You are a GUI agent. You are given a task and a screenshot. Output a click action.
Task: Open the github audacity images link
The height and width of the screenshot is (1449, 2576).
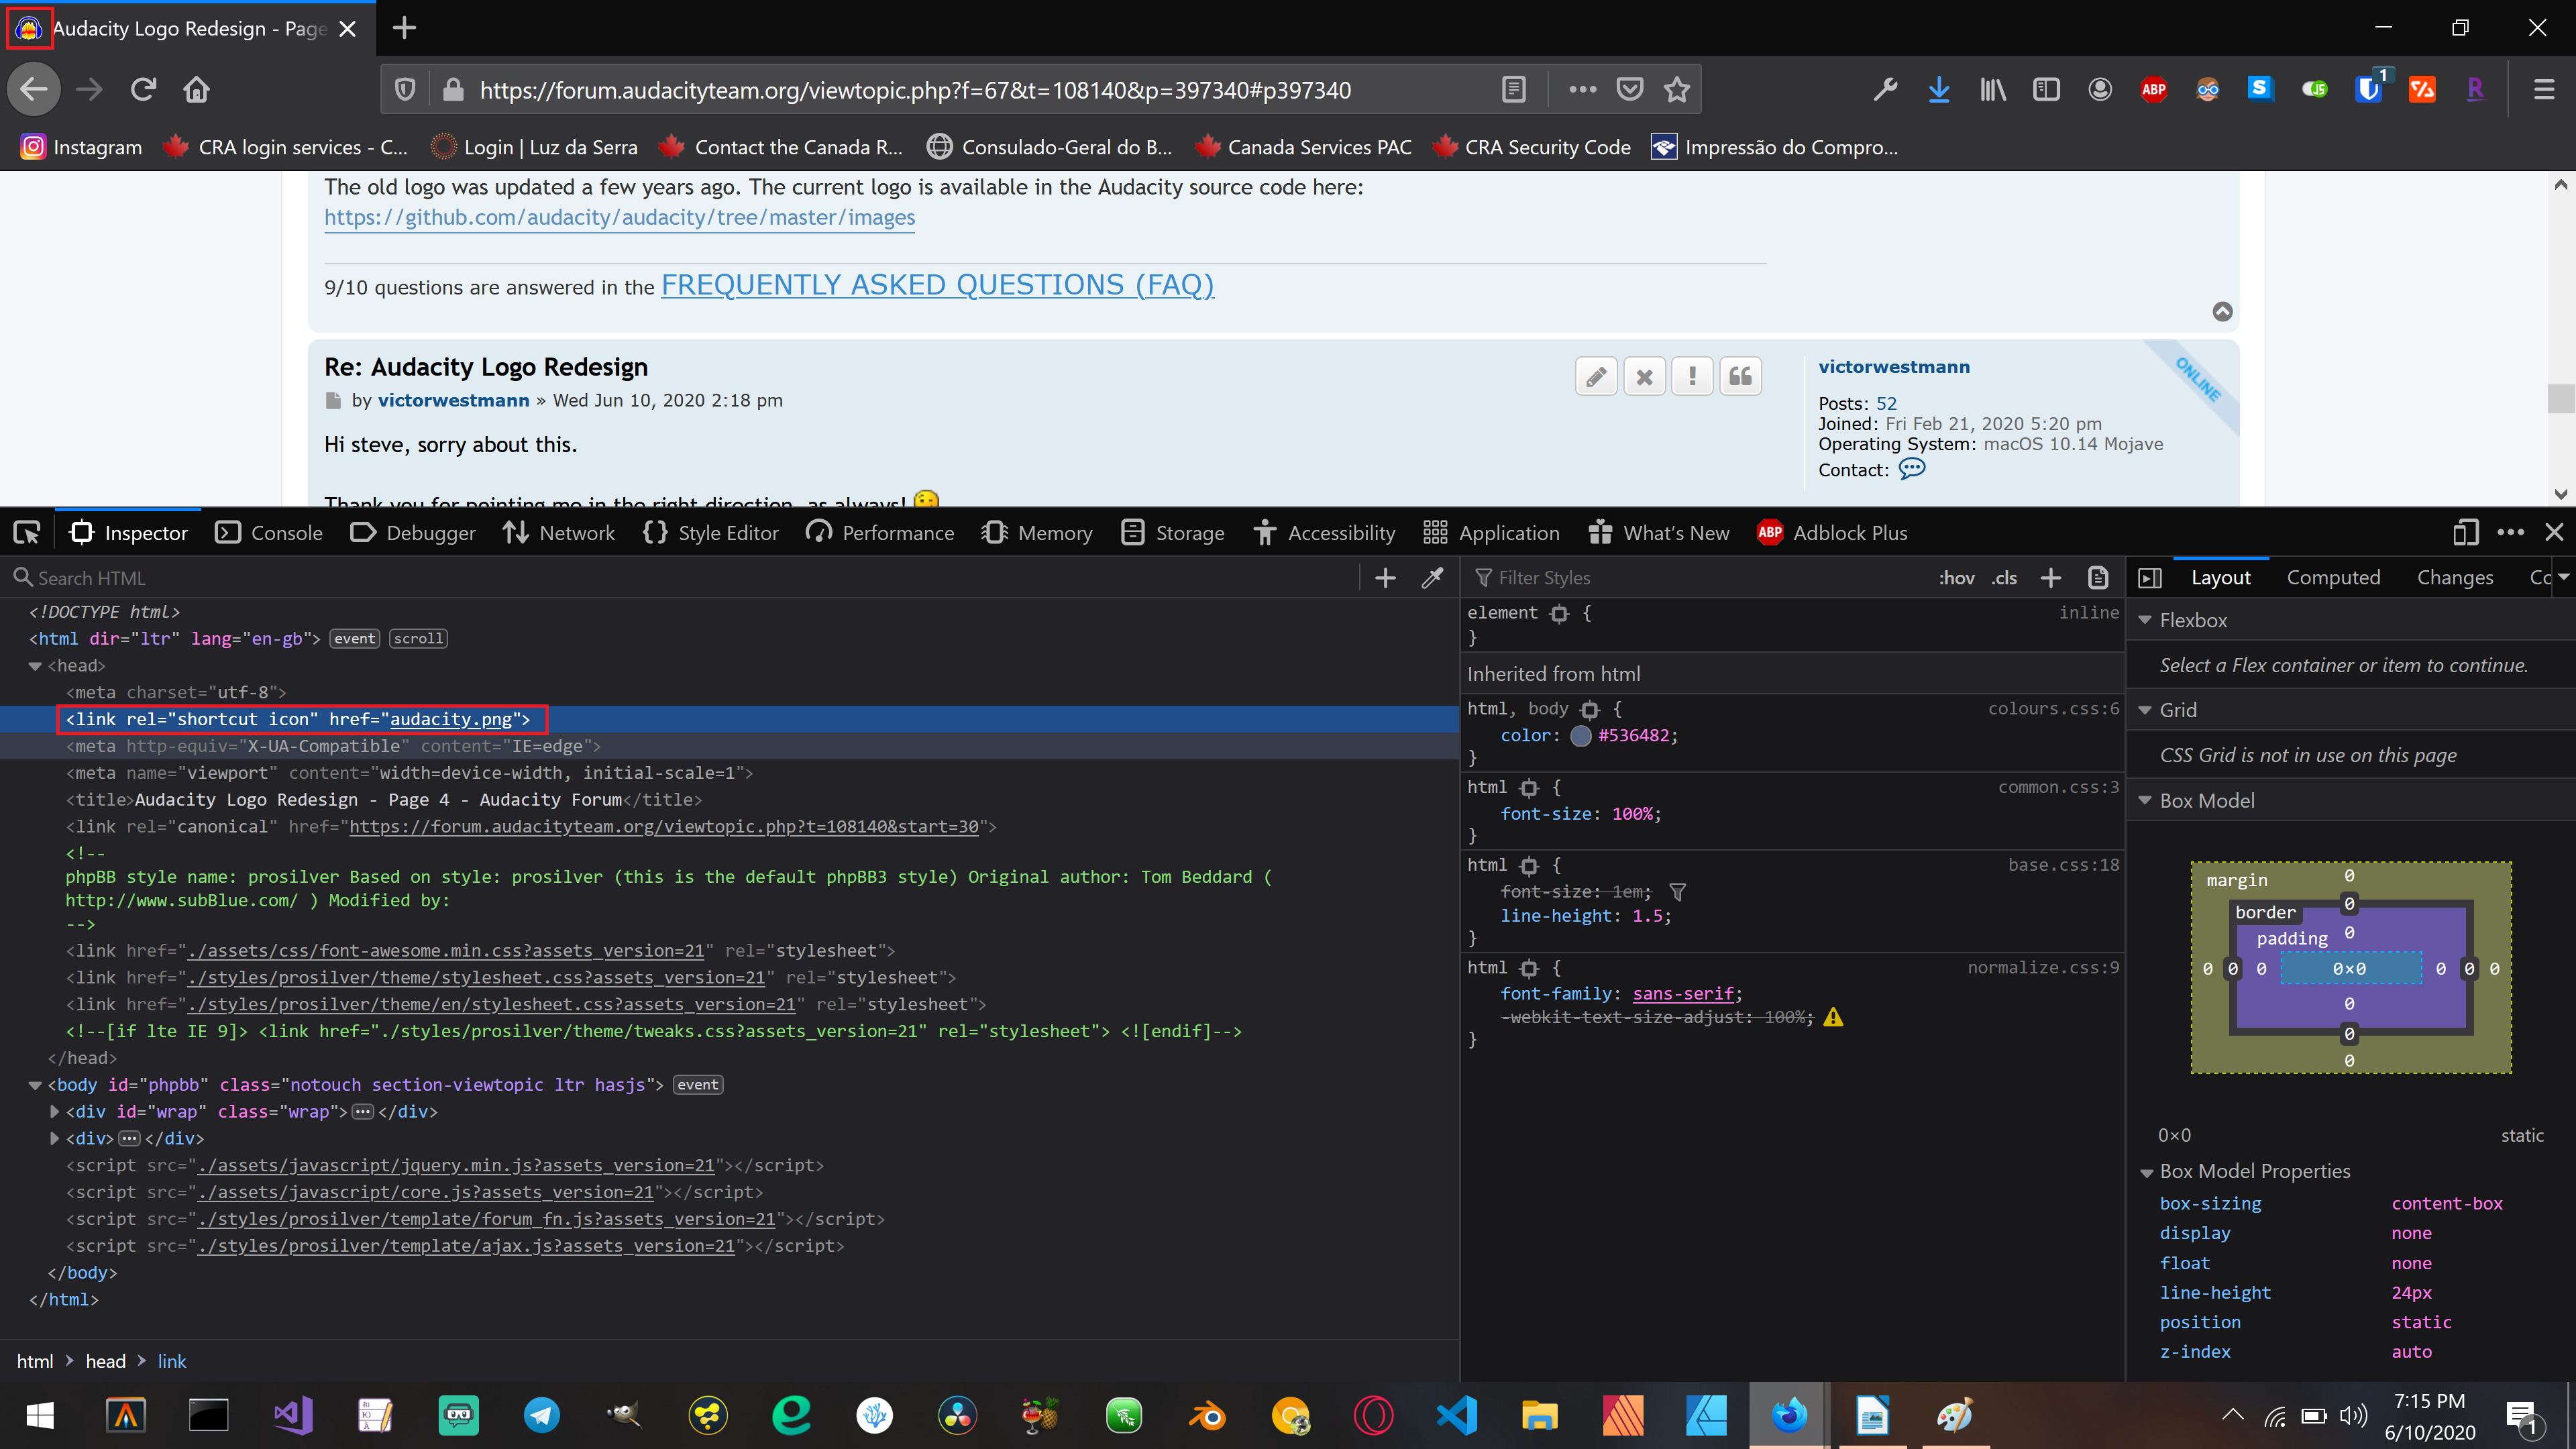pyautogui.click(x=619, y=217)
